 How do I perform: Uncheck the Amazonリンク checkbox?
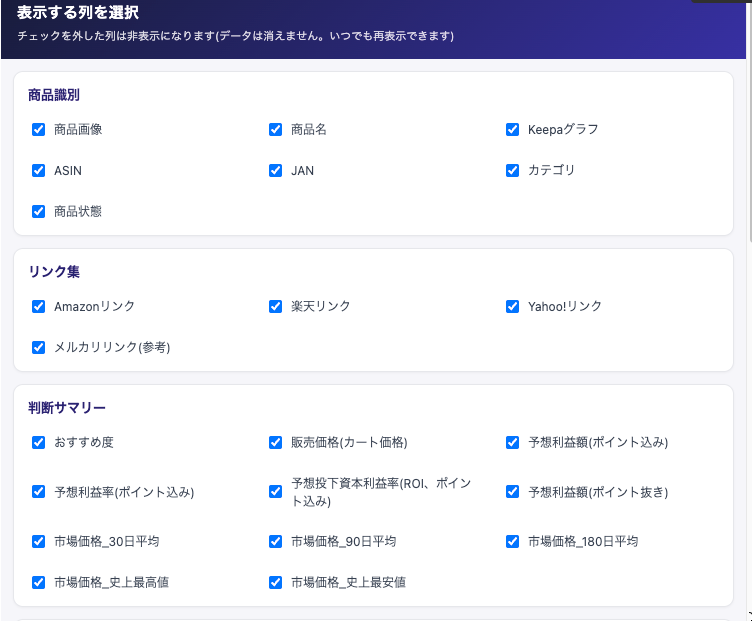click(x=38, y=306)
